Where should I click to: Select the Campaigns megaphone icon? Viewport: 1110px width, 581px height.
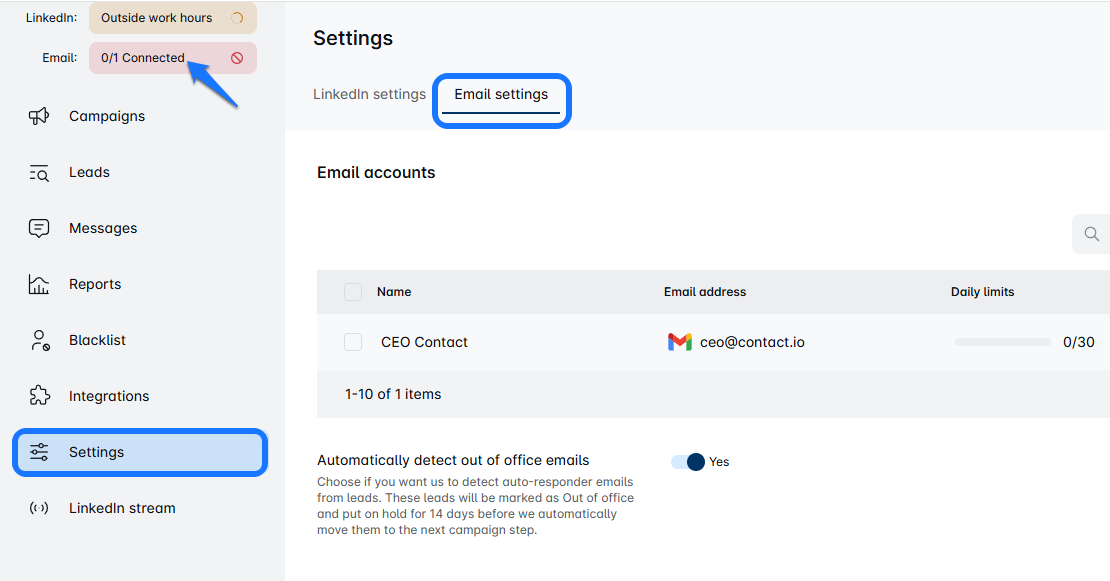point(38,116)
